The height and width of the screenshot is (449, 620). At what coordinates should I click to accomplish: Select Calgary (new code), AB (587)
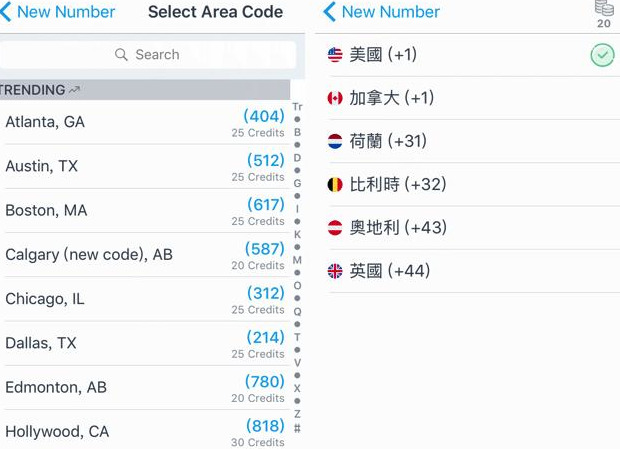(x=145, y=254)
